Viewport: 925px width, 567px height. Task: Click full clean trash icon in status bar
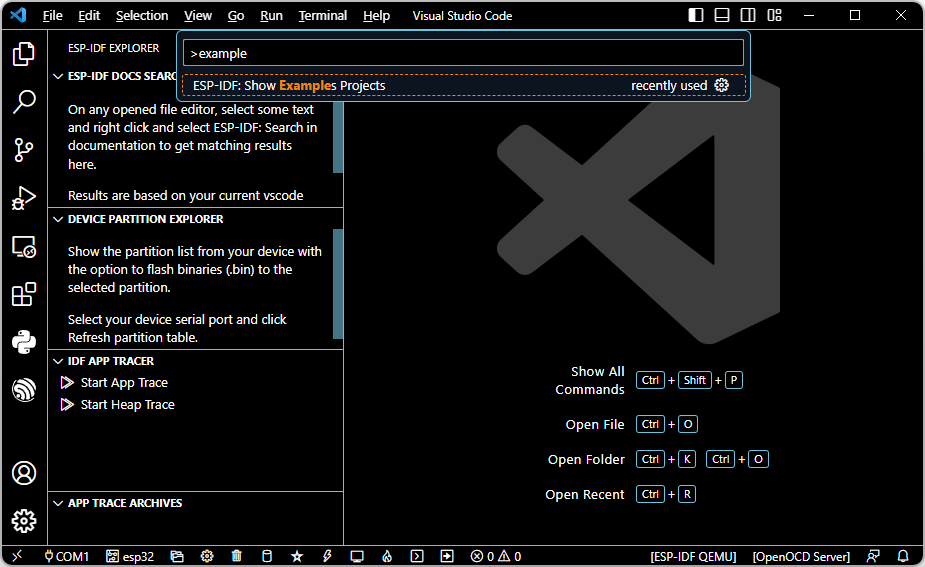coord(237,556)
